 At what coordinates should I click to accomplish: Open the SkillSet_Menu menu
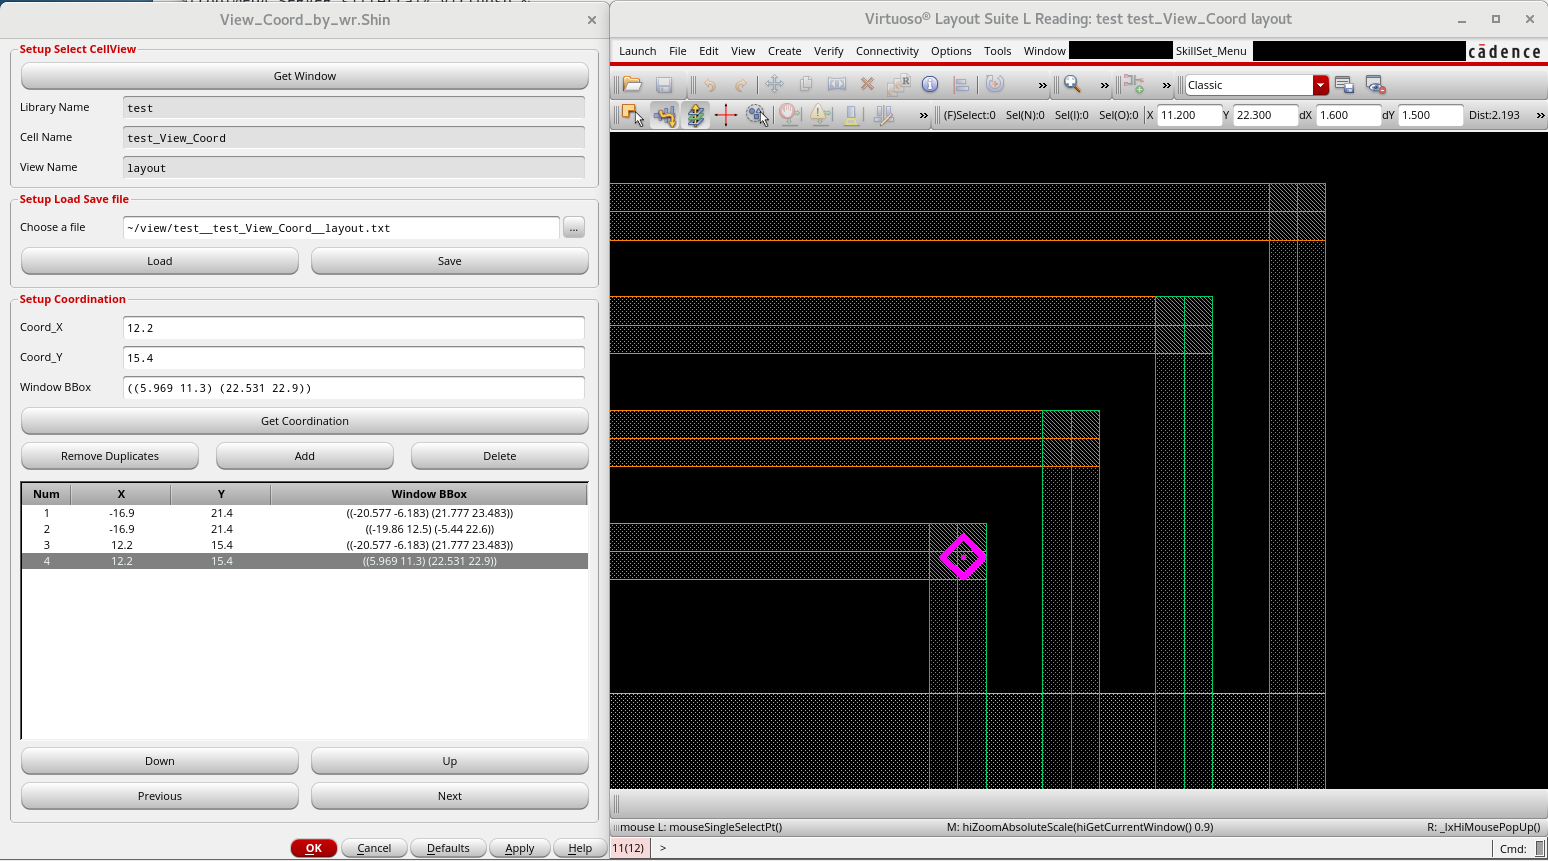point(1211,51)
